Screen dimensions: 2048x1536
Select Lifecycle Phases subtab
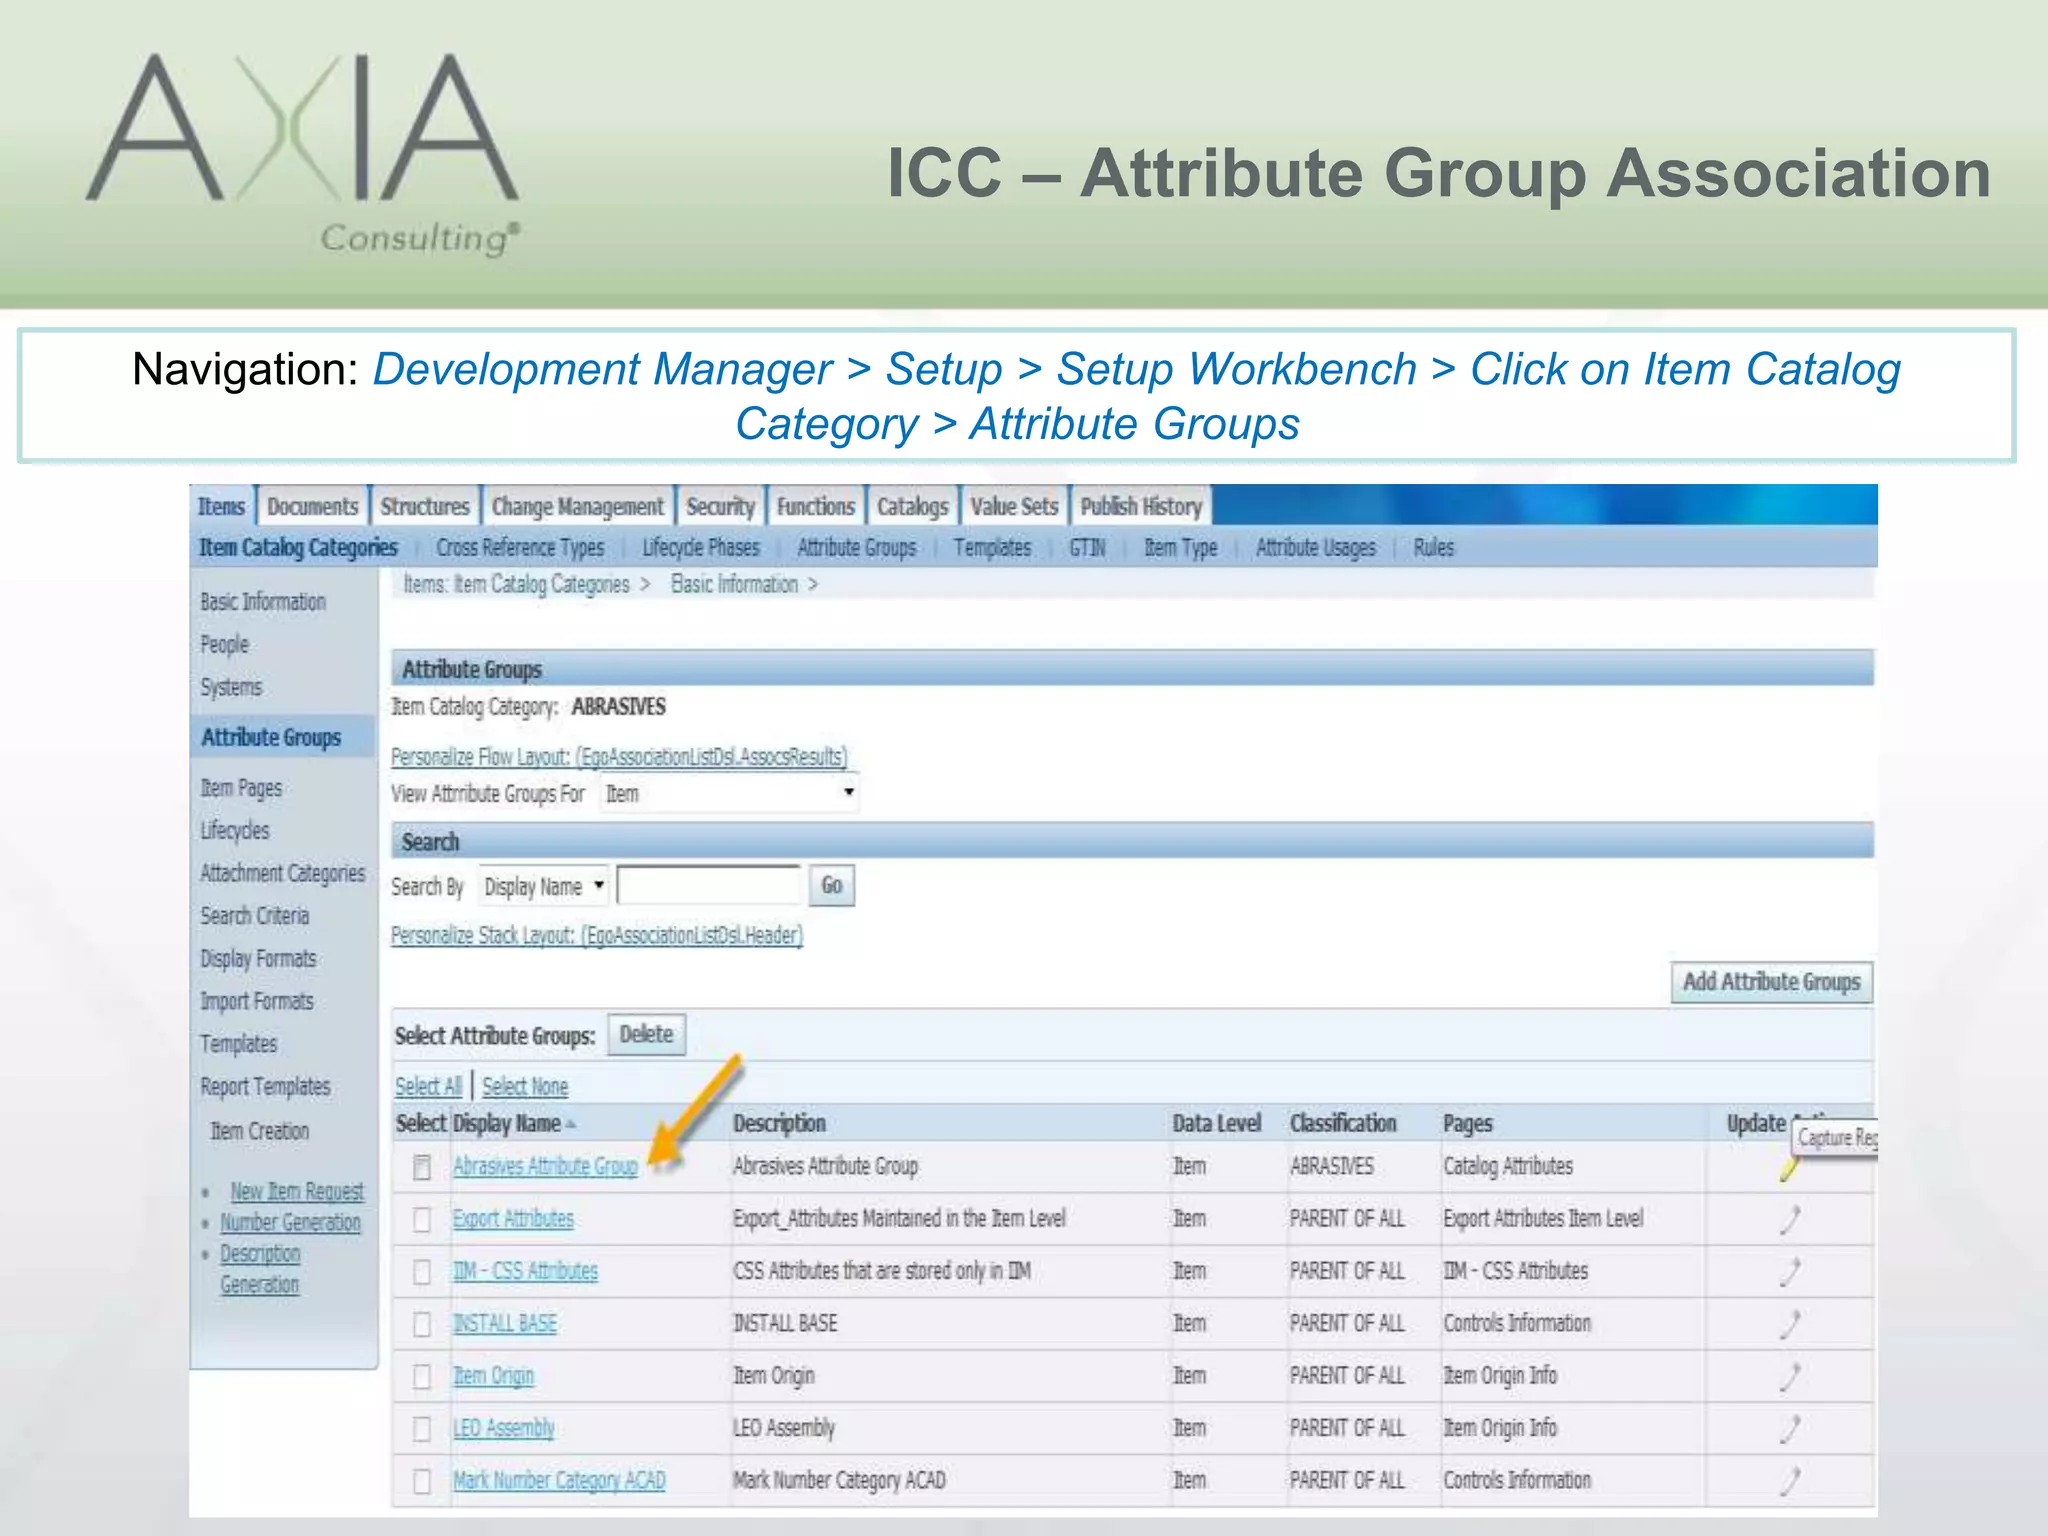click(x=700, y=547)
